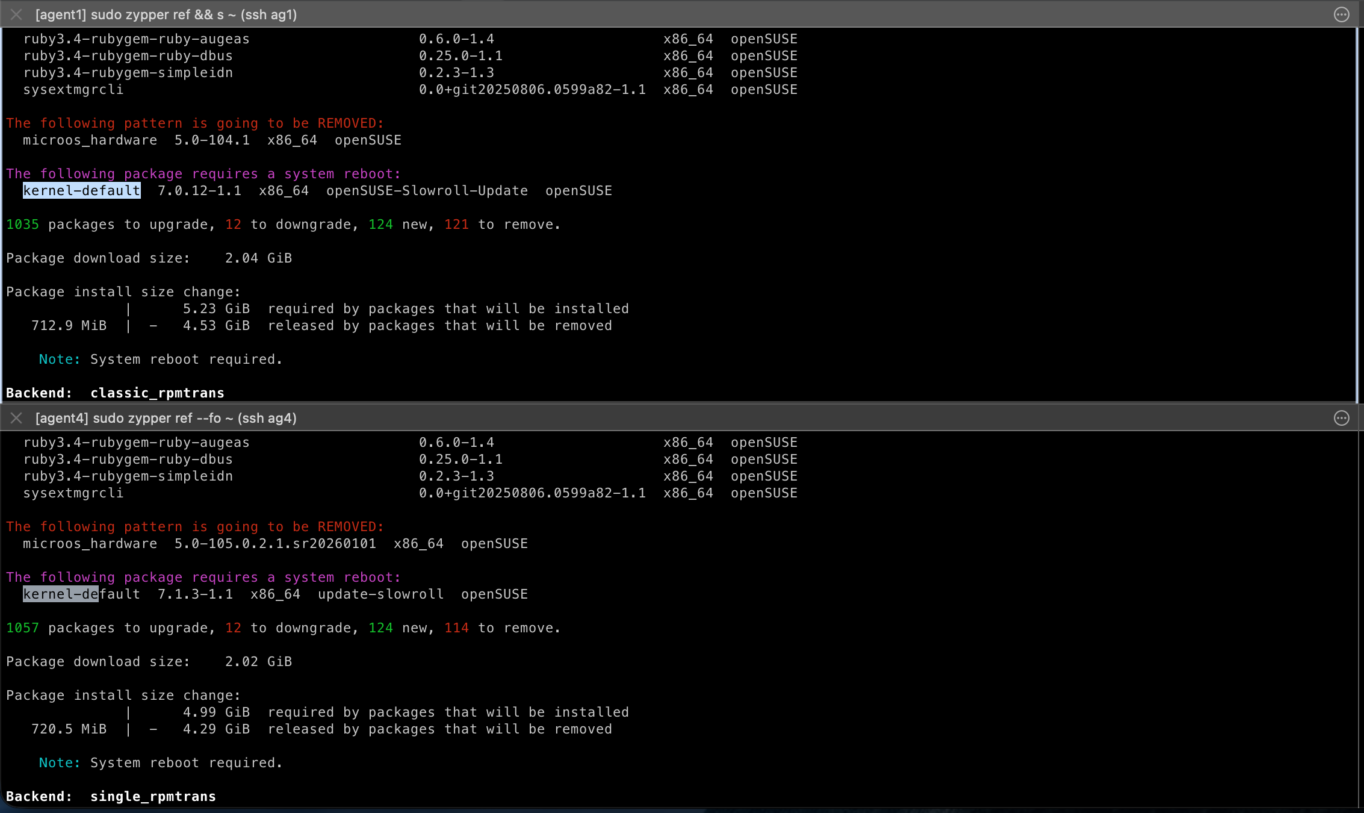Click the '1057' packages to upgrade count
Image resolution: width=1364 pixels, height=813 pixels.
pyautogui.click(x=23, y=628)
